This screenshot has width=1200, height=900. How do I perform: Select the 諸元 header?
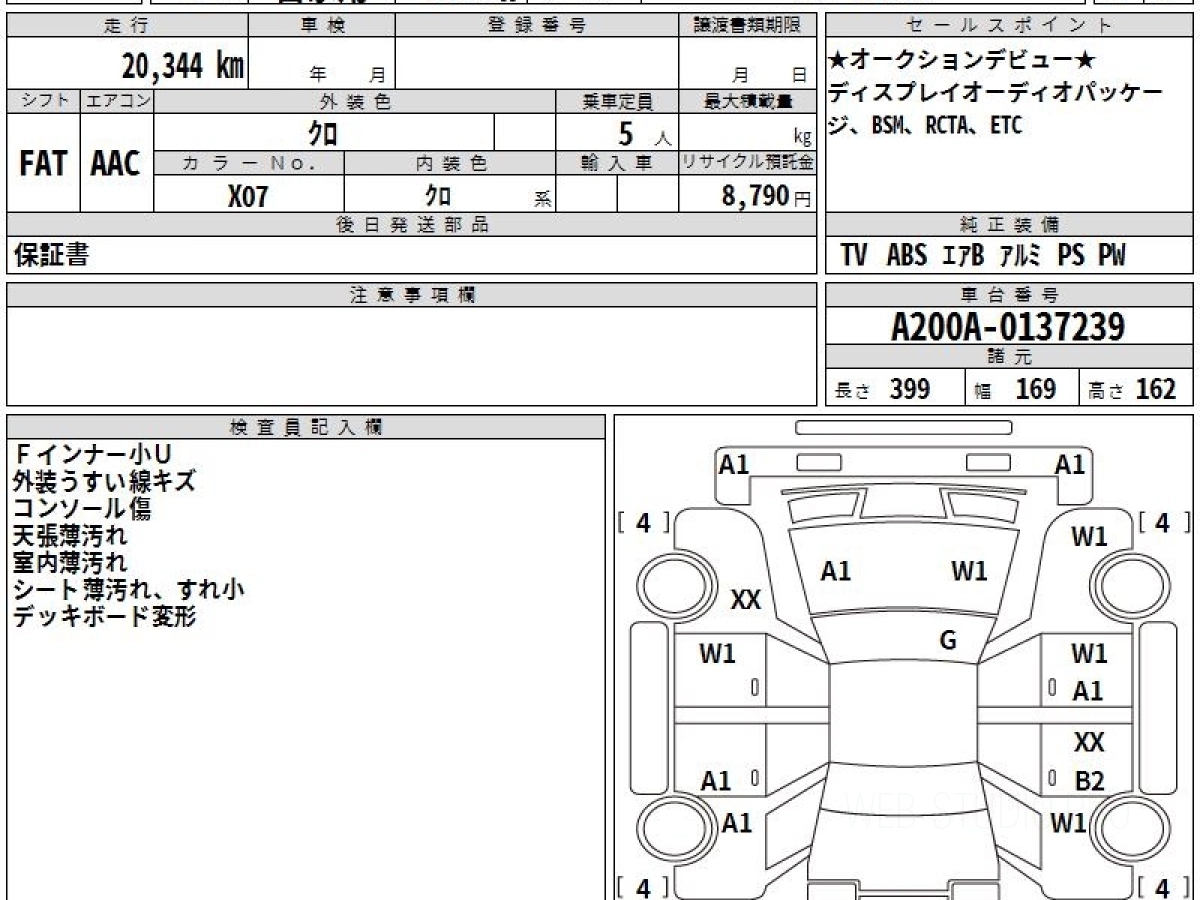click(x=1009, y=357)
